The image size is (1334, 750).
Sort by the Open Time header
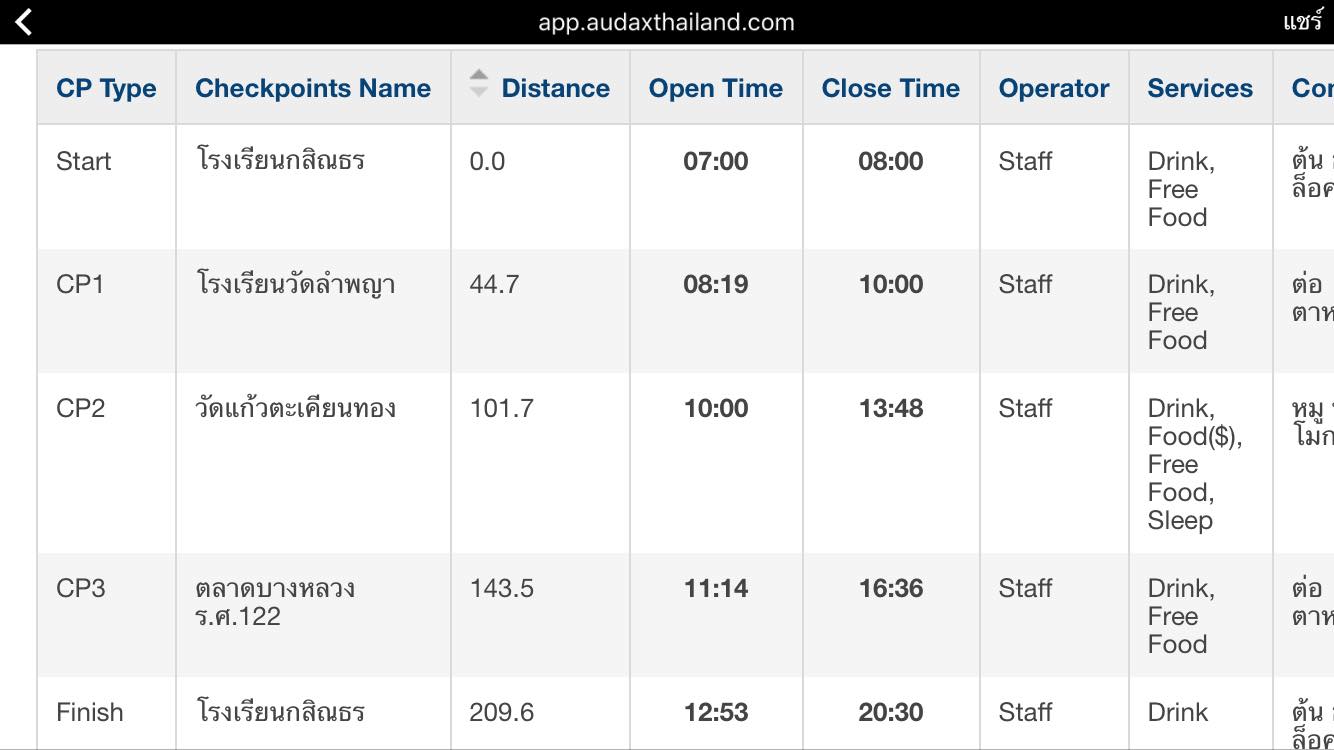pyautogui.click(x=716, y=88)
